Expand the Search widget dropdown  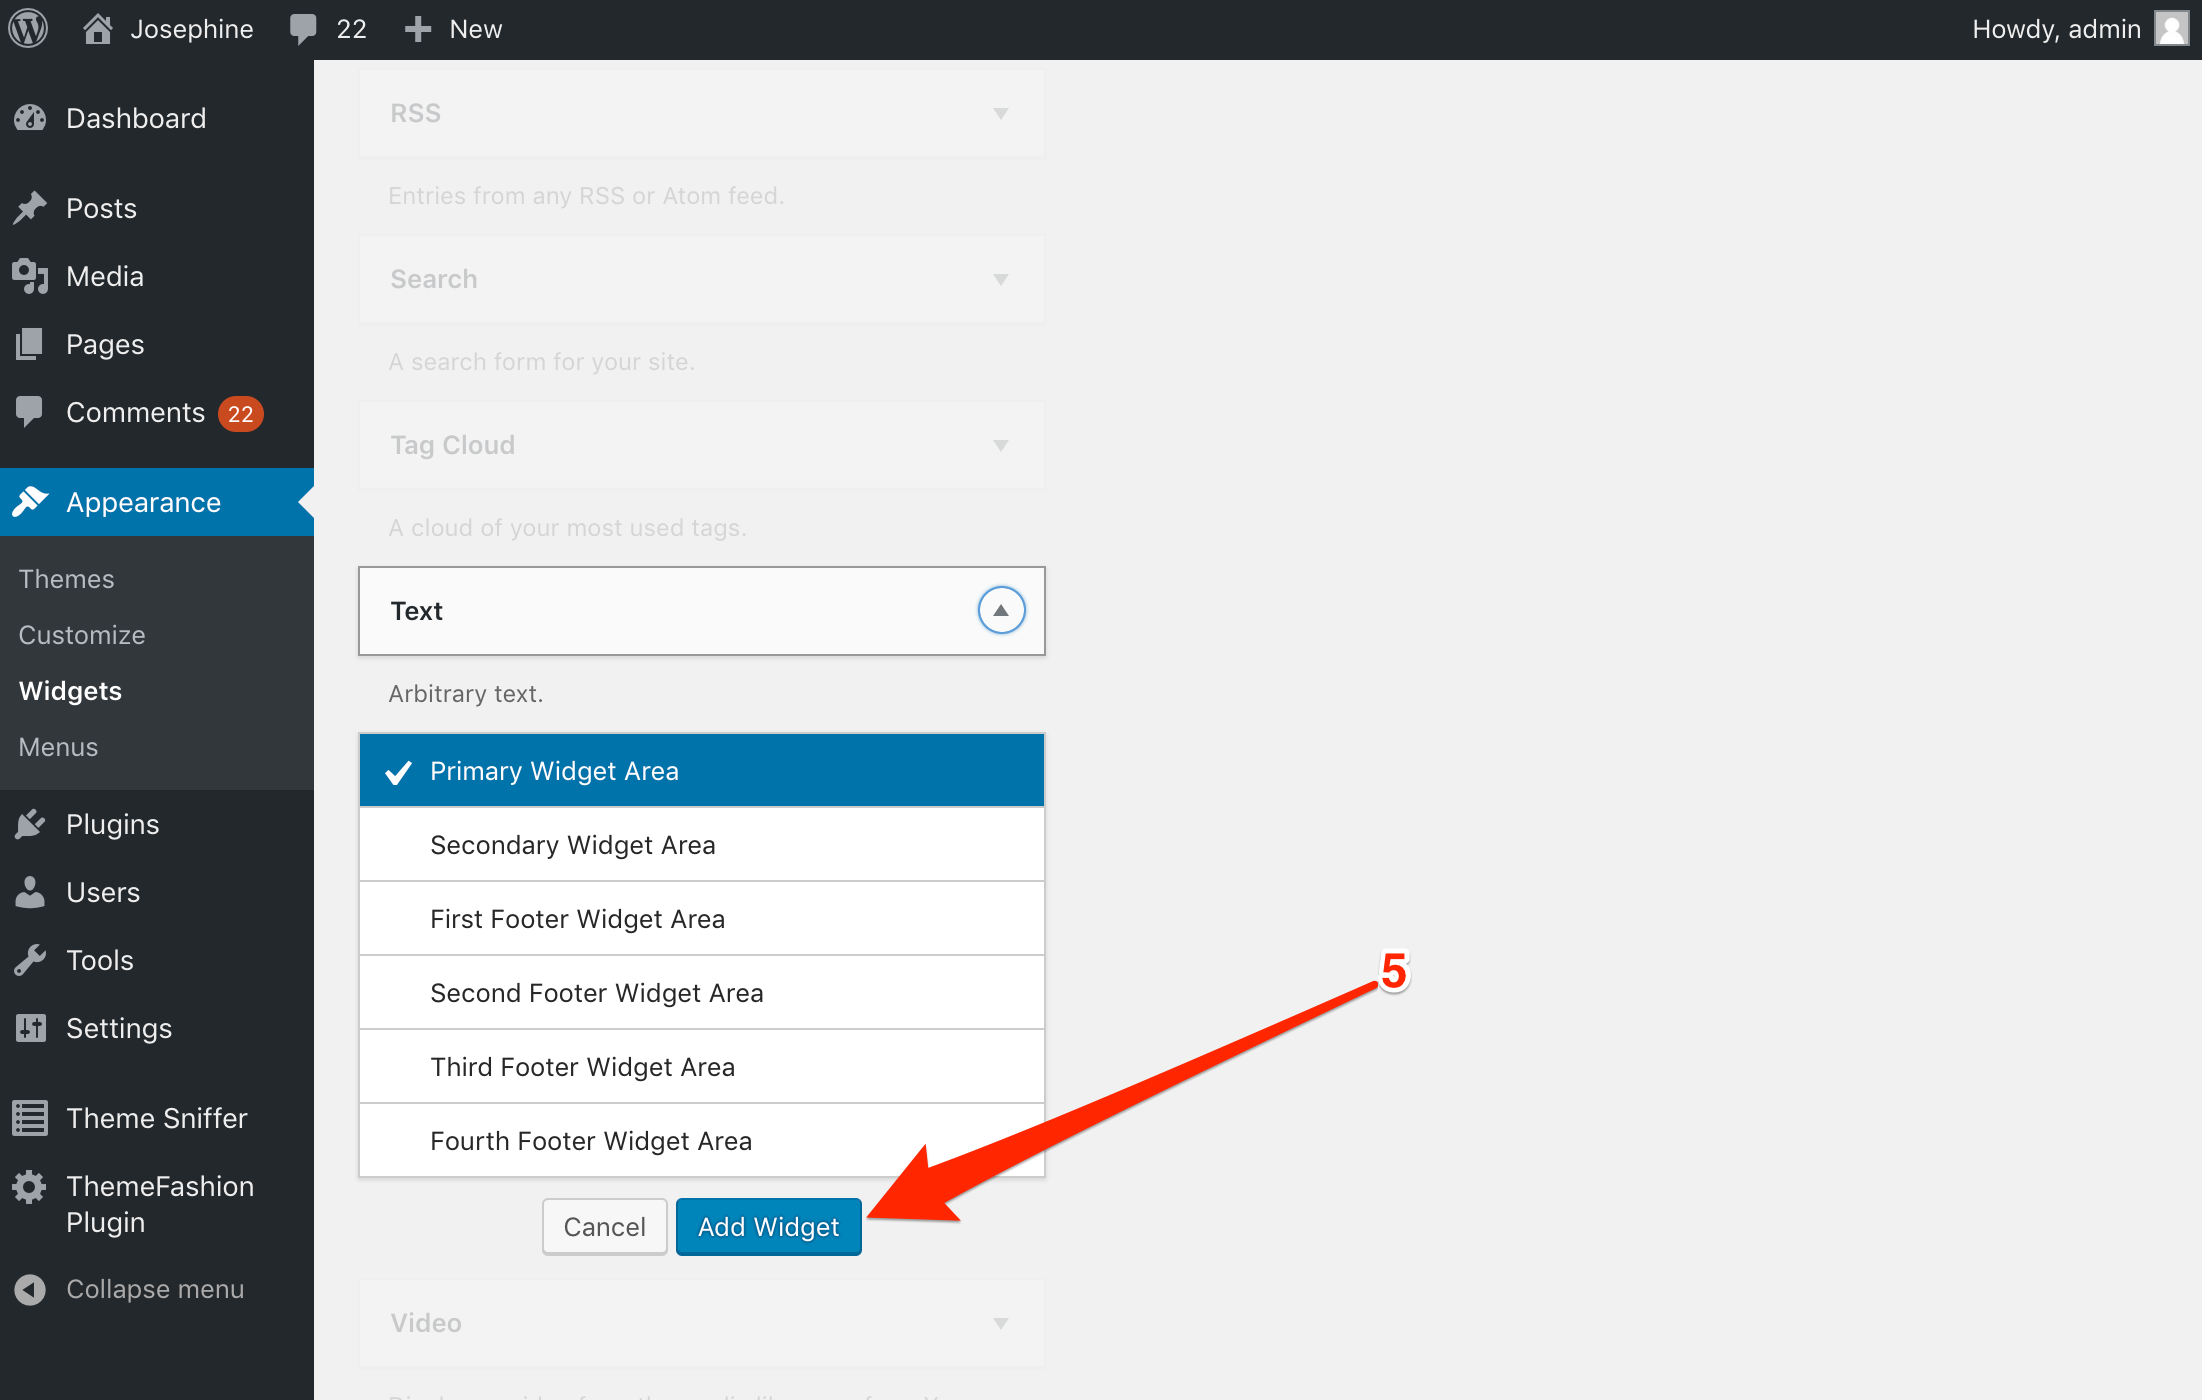point(1001,278)
